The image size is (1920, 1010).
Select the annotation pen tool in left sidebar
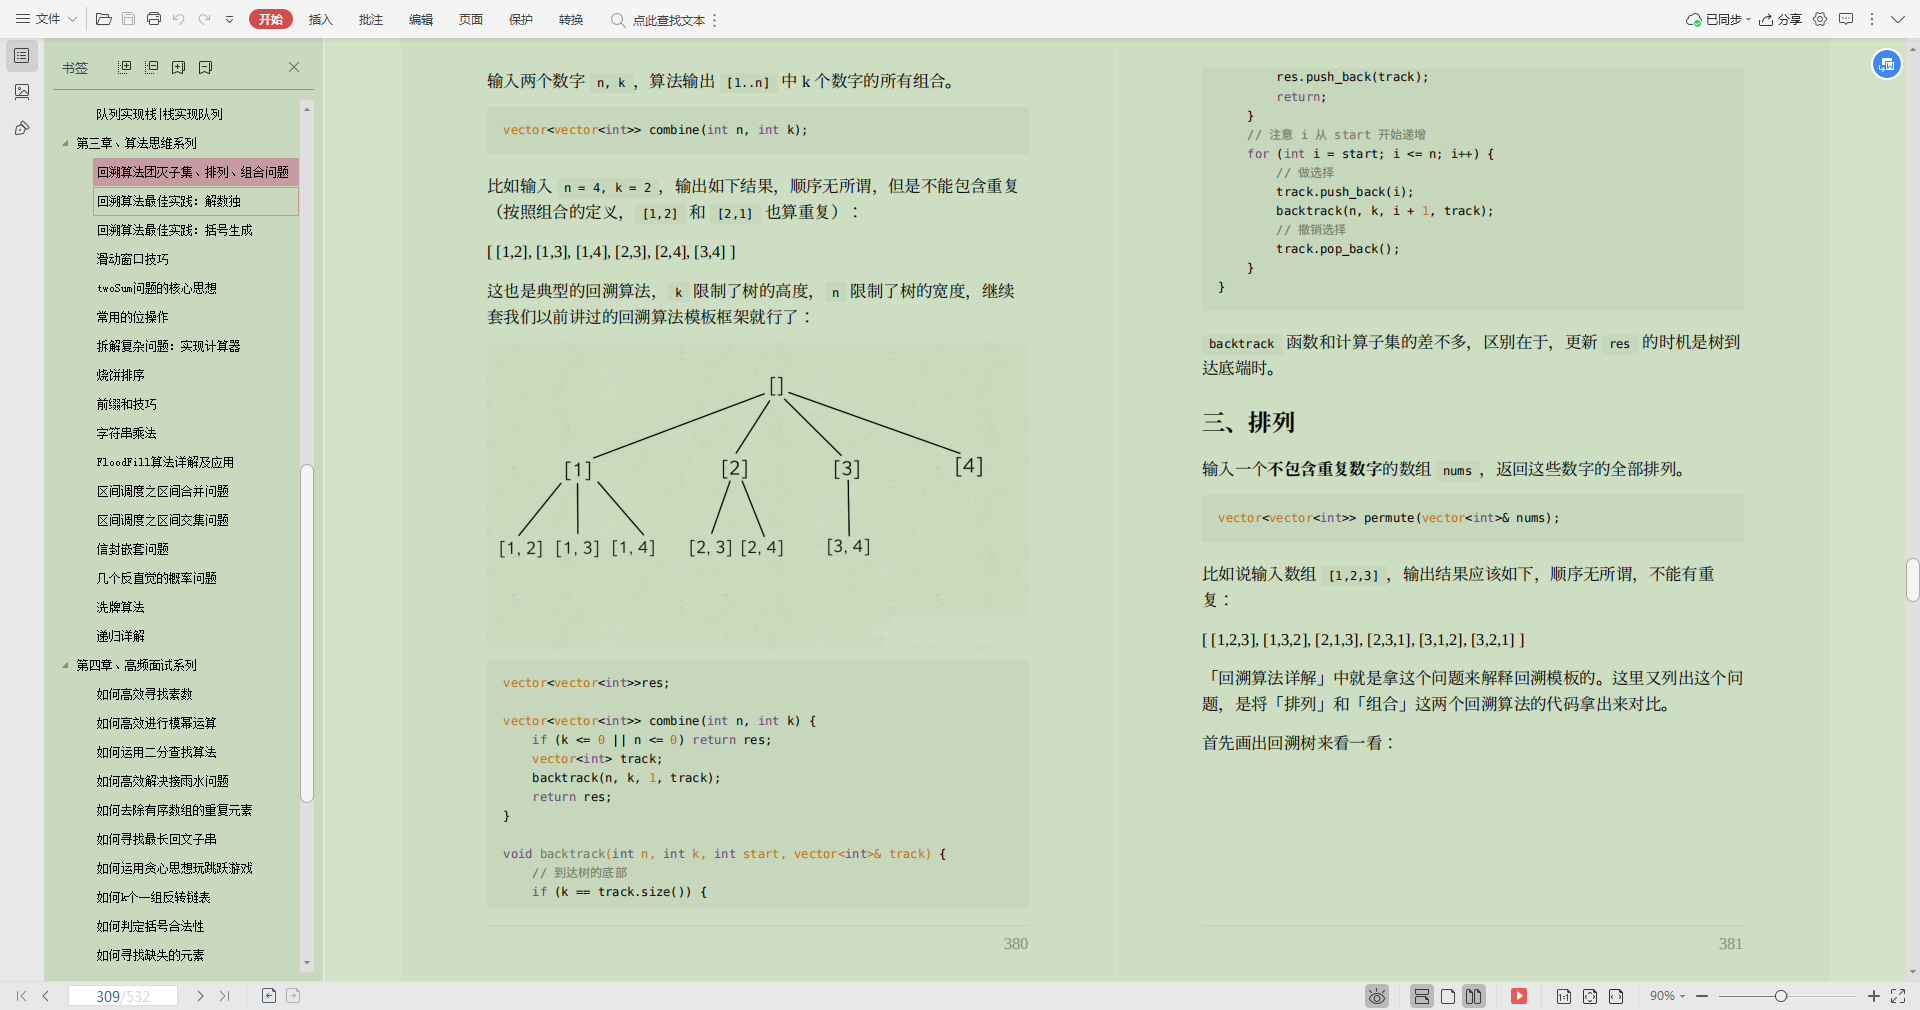point(22,128)
